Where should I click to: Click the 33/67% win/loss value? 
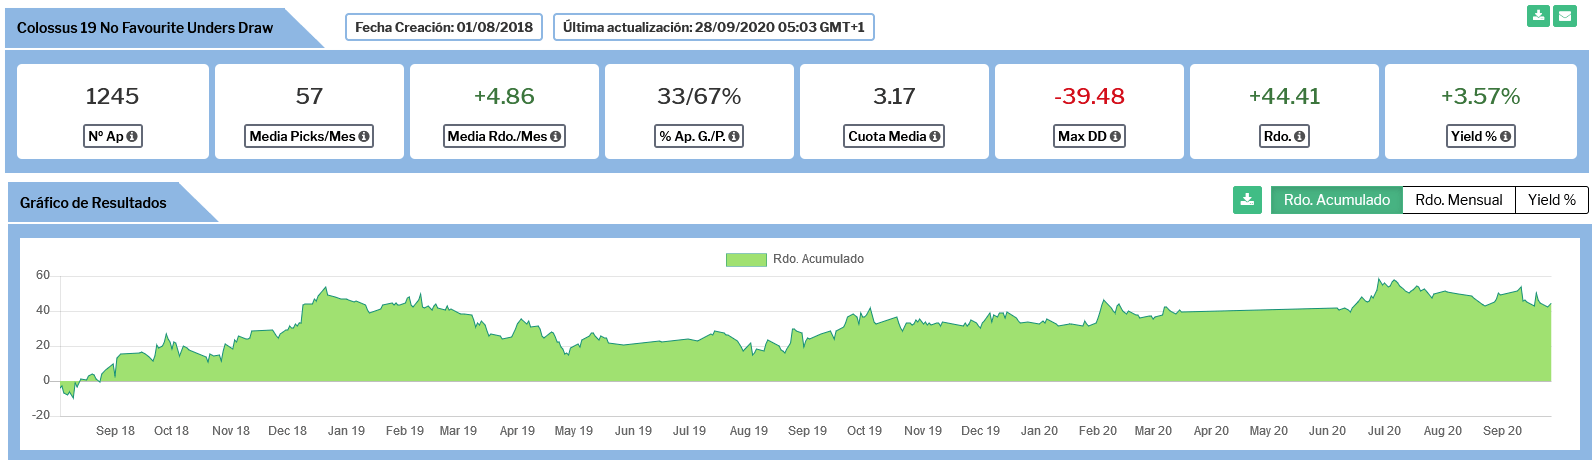click(x=699, y=96)
